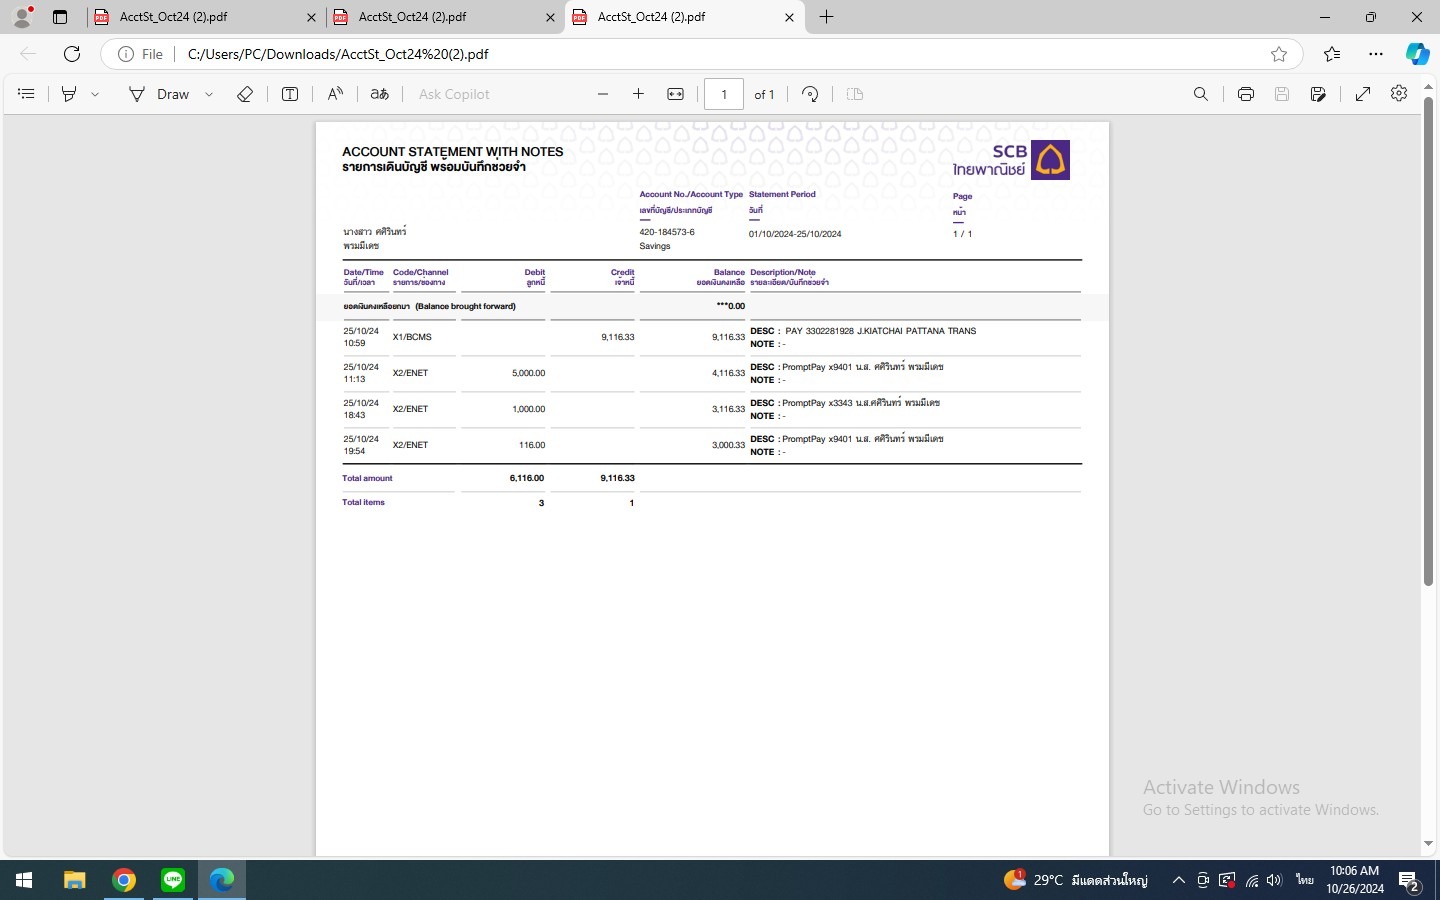Open the table of contents sidebar

point(27,94)
